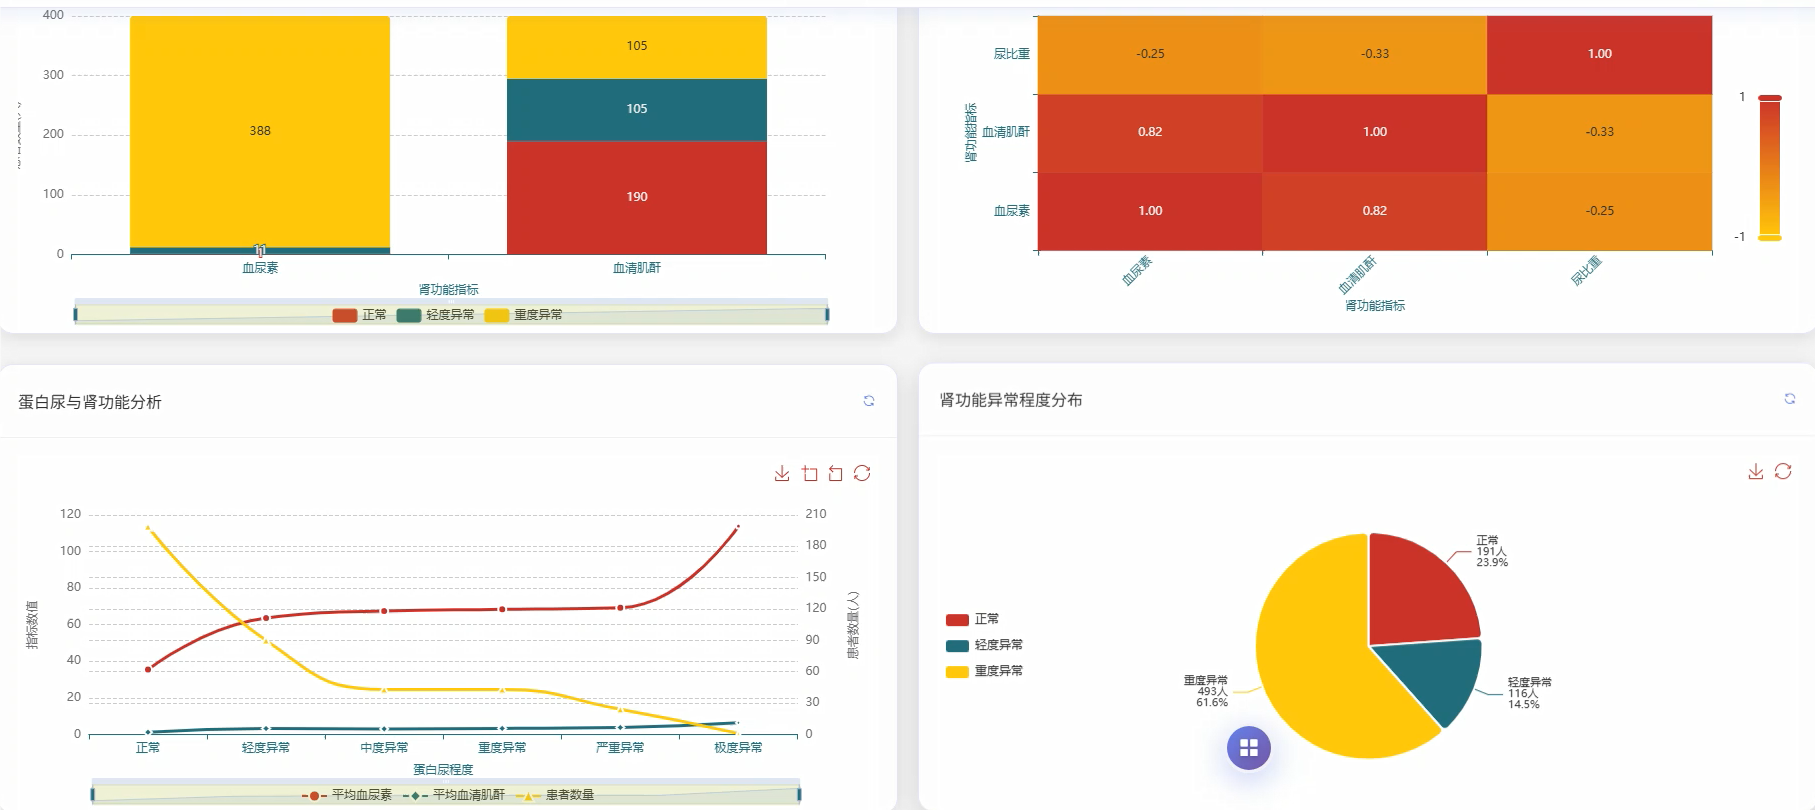Click the 蛋白尿与肾功能分析 card title
This screenshot has width=1815, height=810.
(90, 402)
